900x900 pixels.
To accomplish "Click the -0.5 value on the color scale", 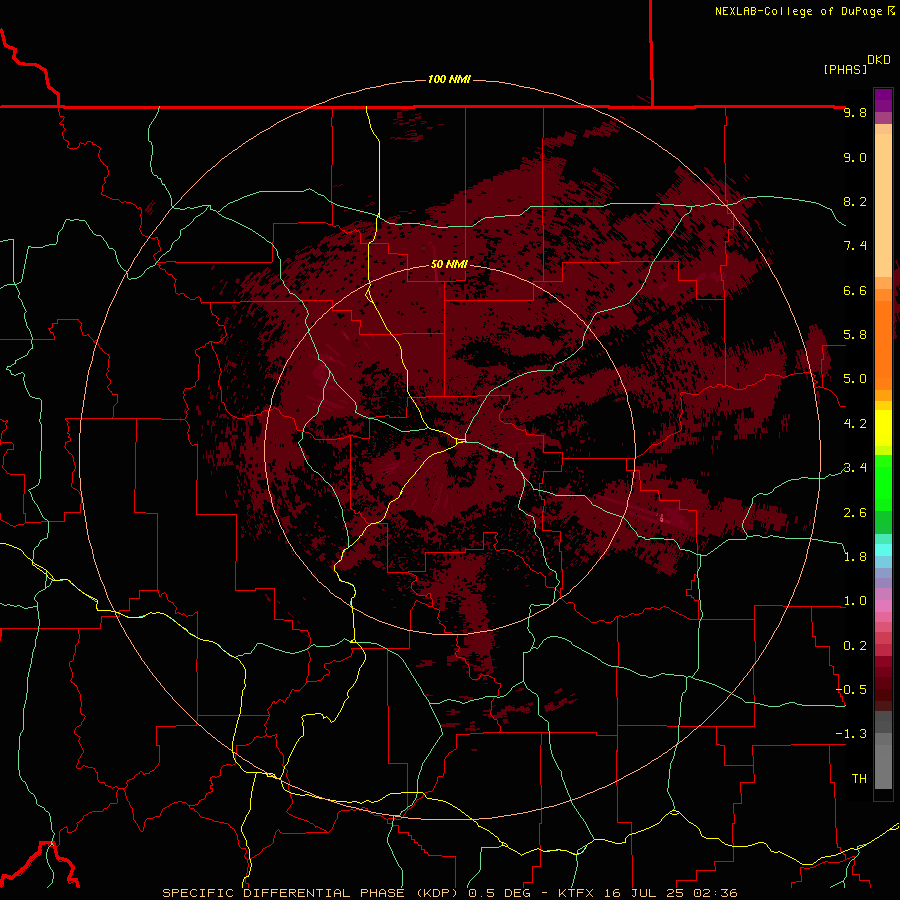I will tap(851, 689).
